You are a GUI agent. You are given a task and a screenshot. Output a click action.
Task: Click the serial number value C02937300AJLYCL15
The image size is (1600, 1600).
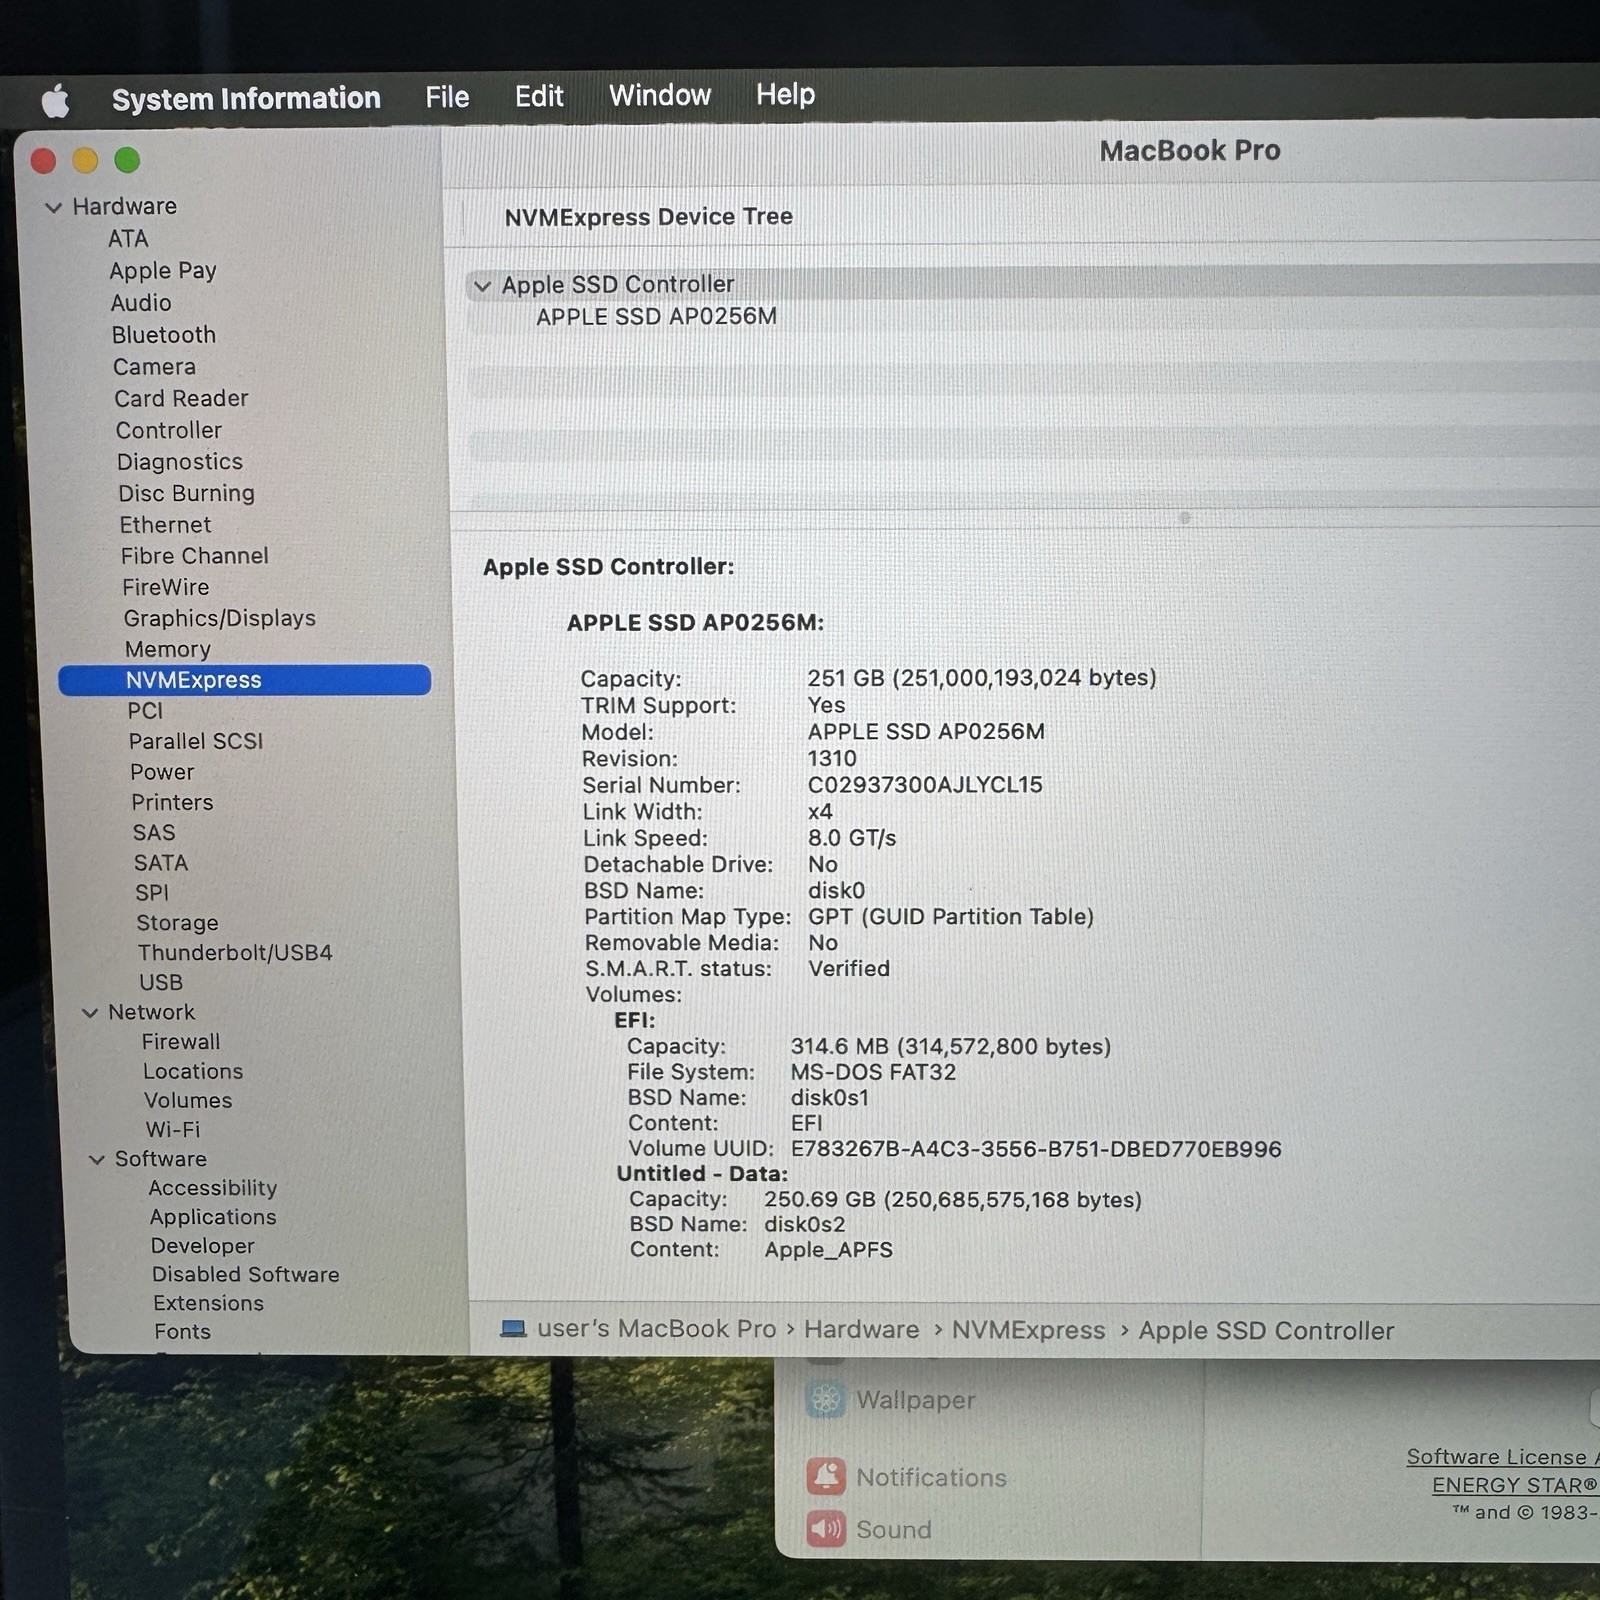click(x=925, y=785)
